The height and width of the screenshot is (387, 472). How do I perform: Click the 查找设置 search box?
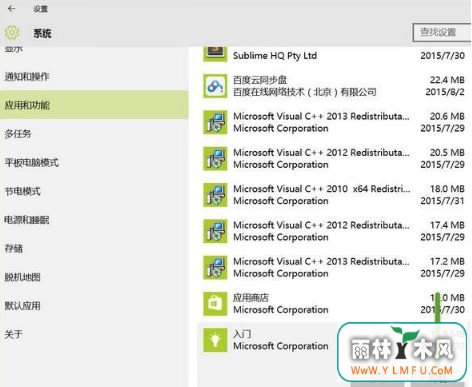coord(442,32)
